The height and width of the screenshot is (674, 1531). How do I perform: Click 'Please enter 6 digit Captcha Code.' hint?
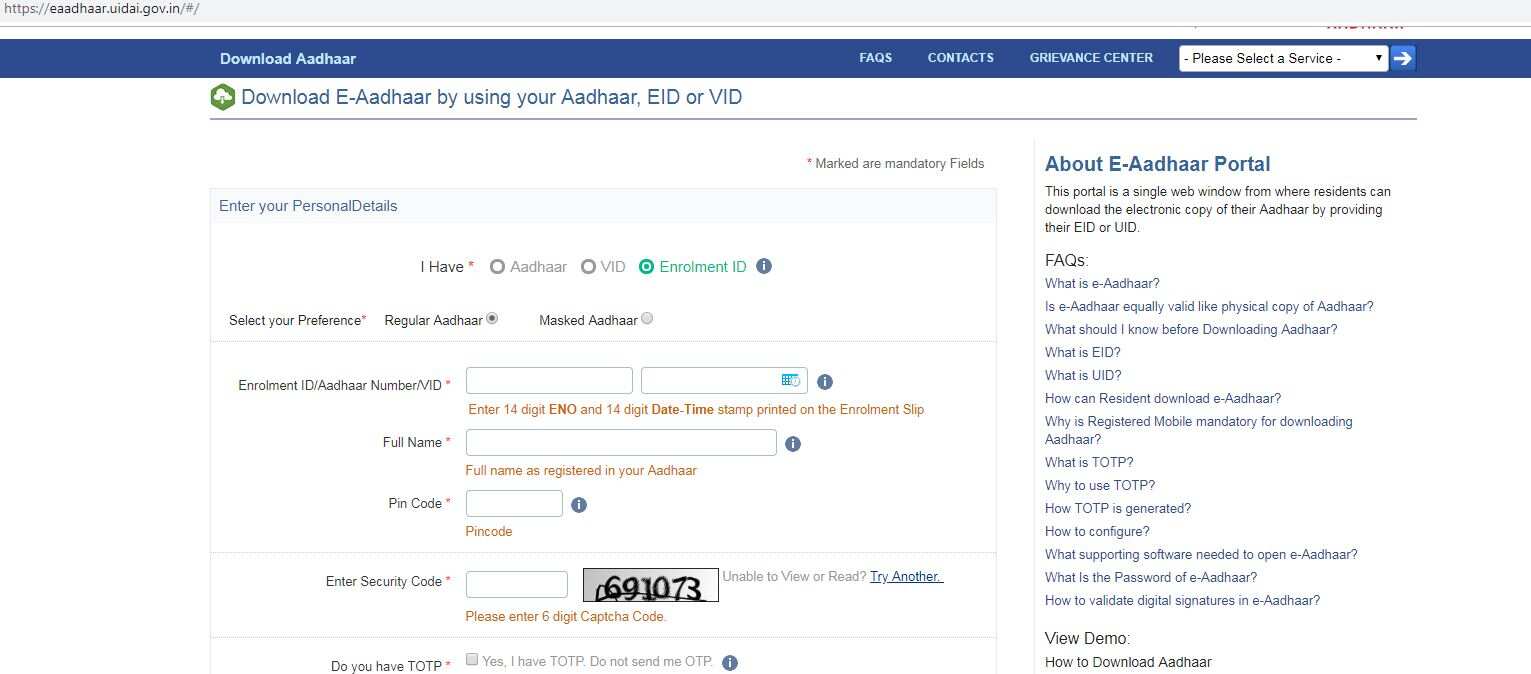[x=566, y=616]
